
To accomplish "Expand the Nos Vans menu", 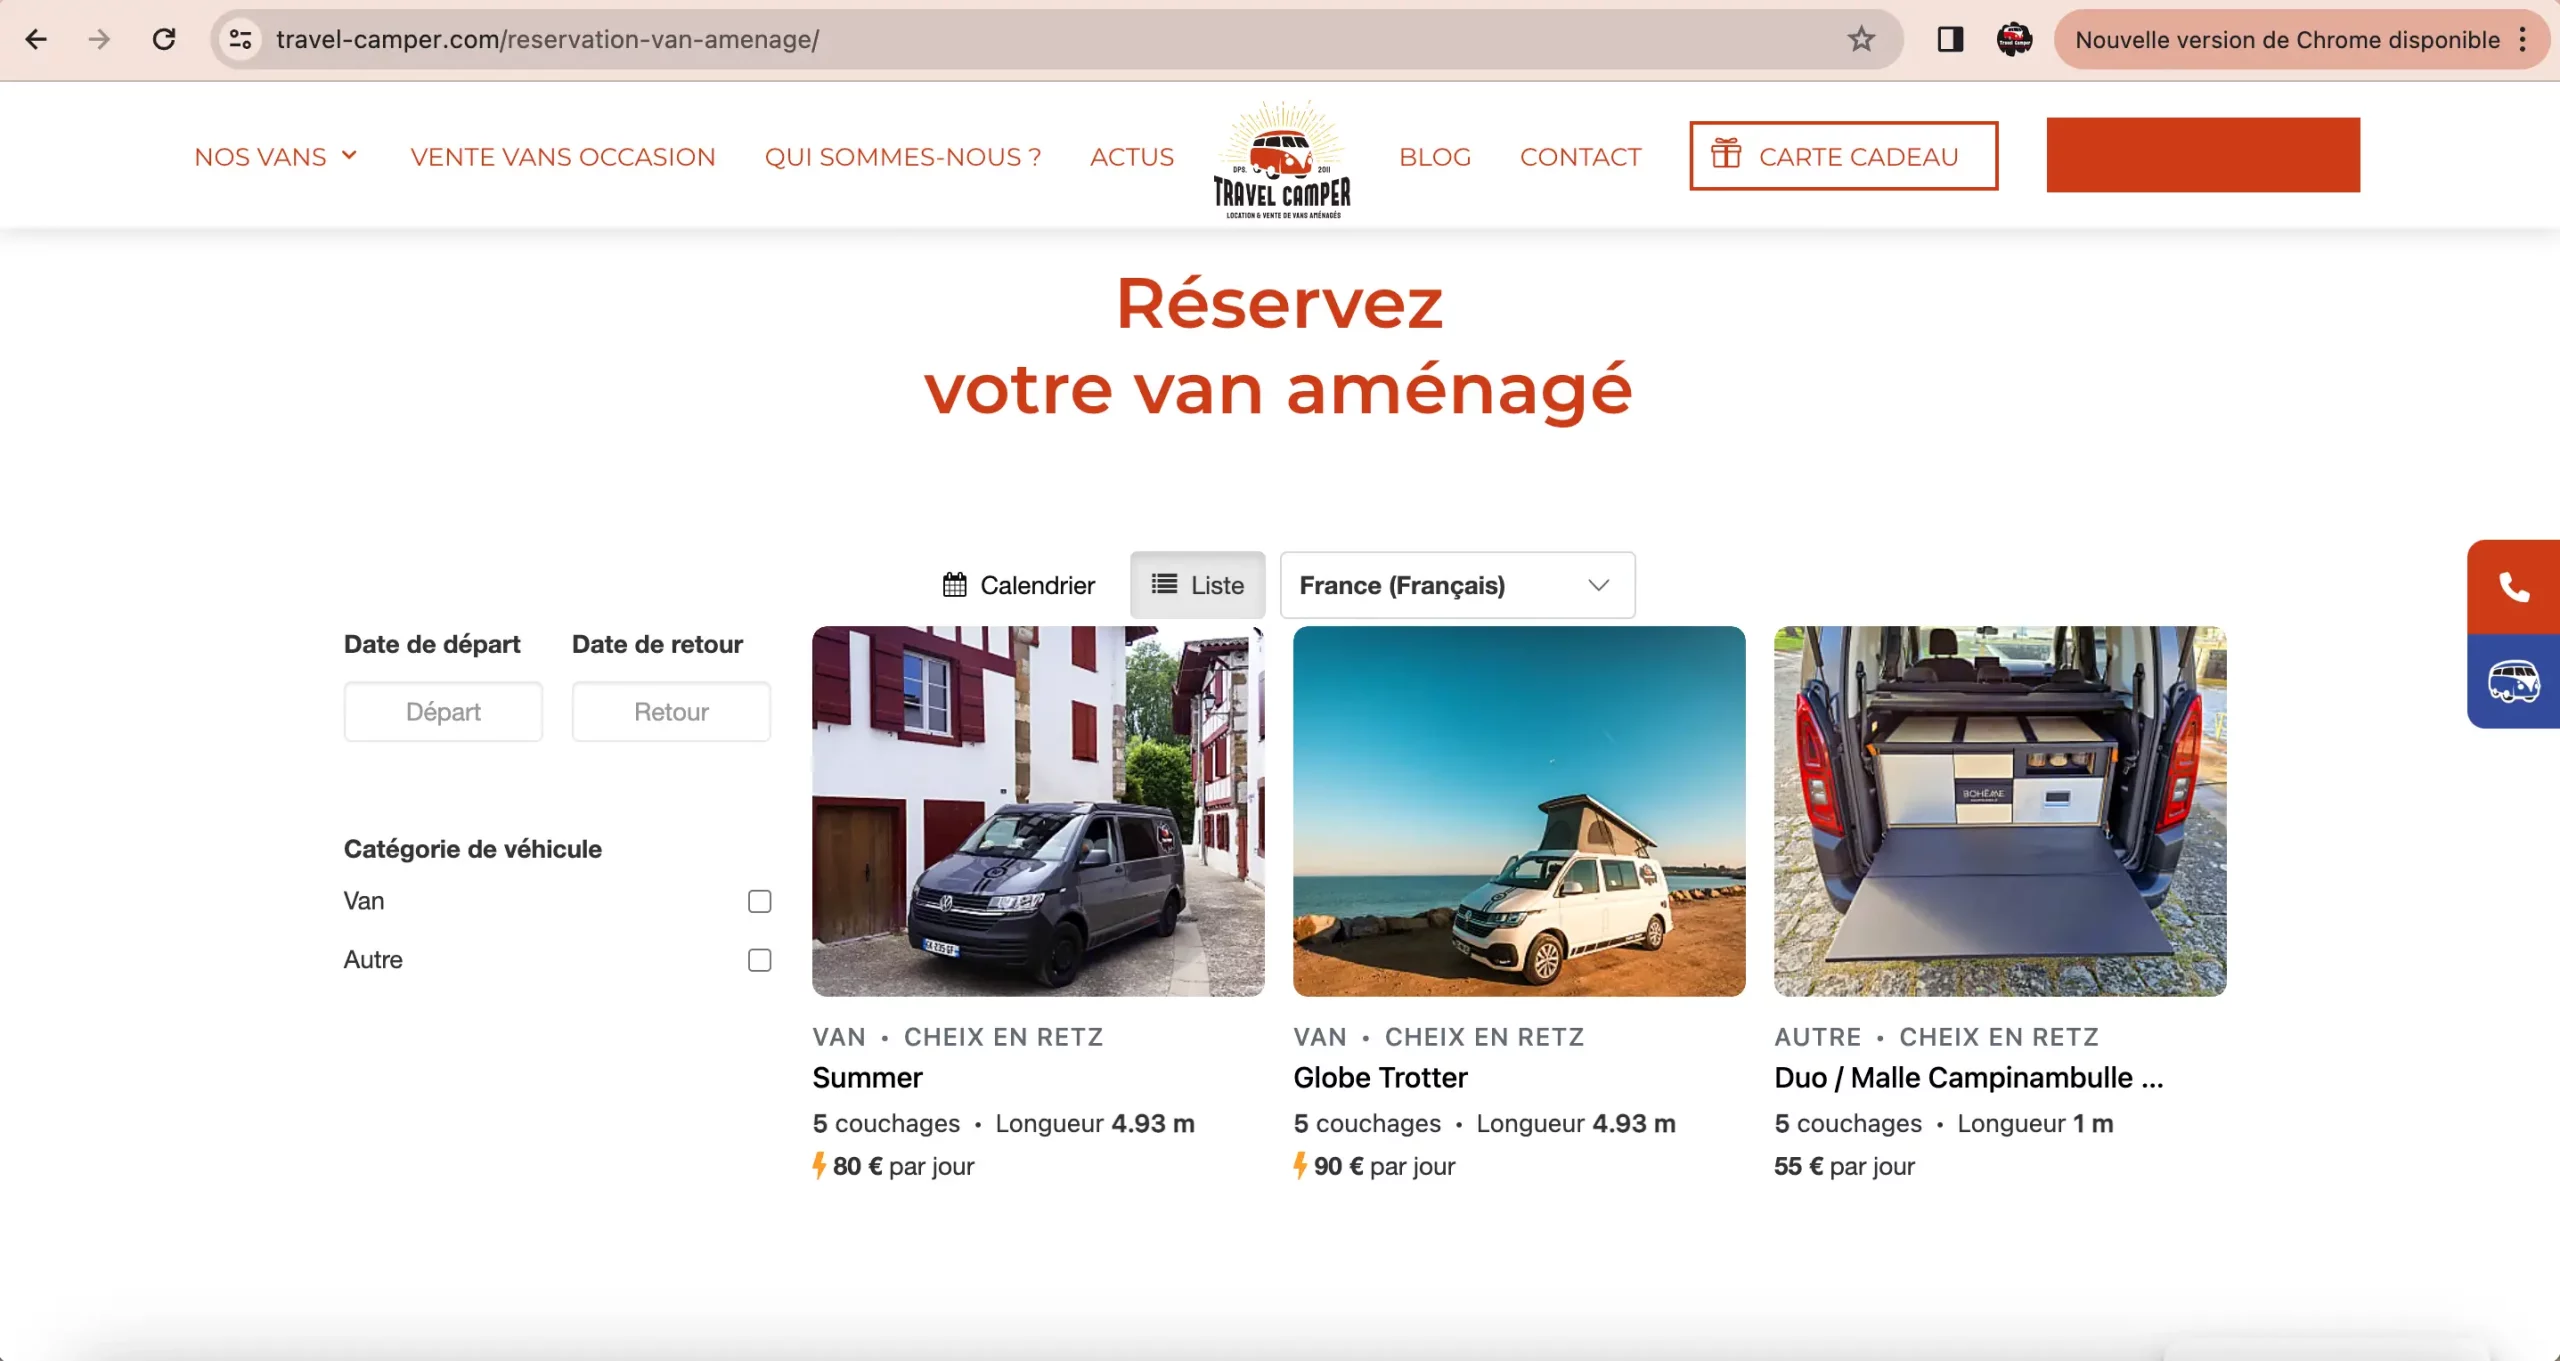I will click(275, 157).
